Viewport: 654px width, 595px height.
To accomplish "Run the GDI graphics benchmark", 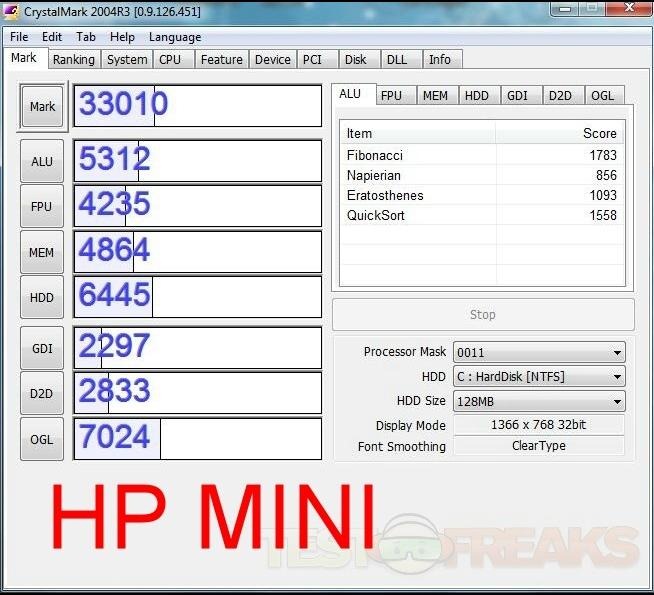I will pos(42,348).
